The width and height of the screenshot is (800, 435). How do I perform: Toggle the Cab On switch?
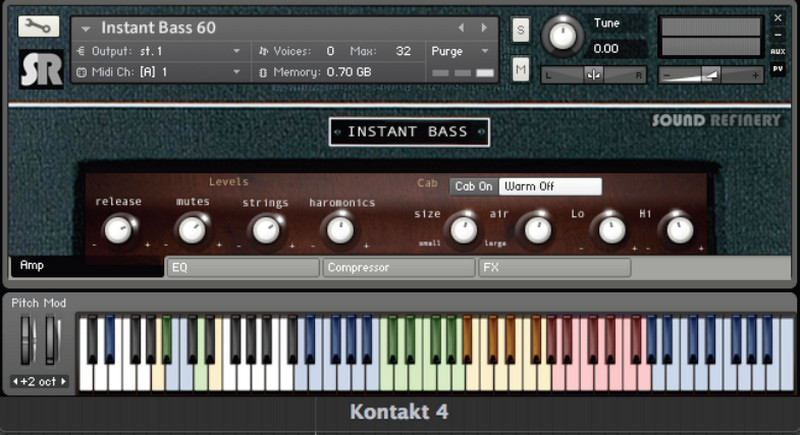473,186
